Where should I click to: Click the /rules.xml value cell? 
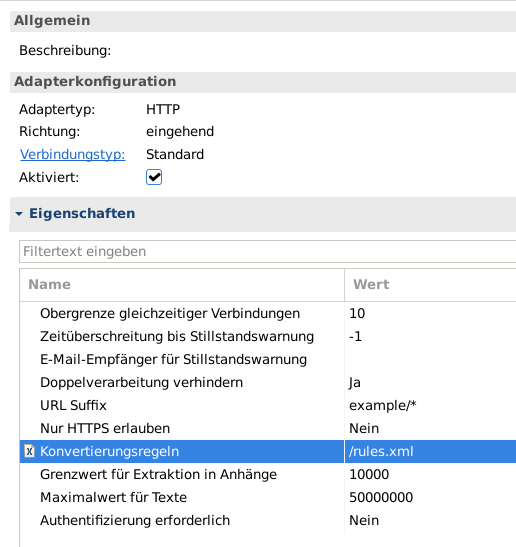pyautogui.click(x=431, y=451)
